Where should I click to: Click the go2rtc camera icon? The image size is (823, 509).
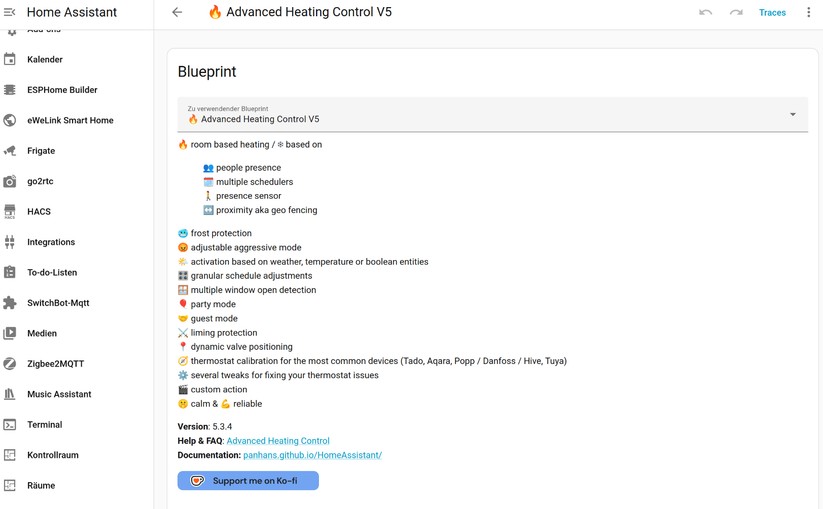[9, 181]
